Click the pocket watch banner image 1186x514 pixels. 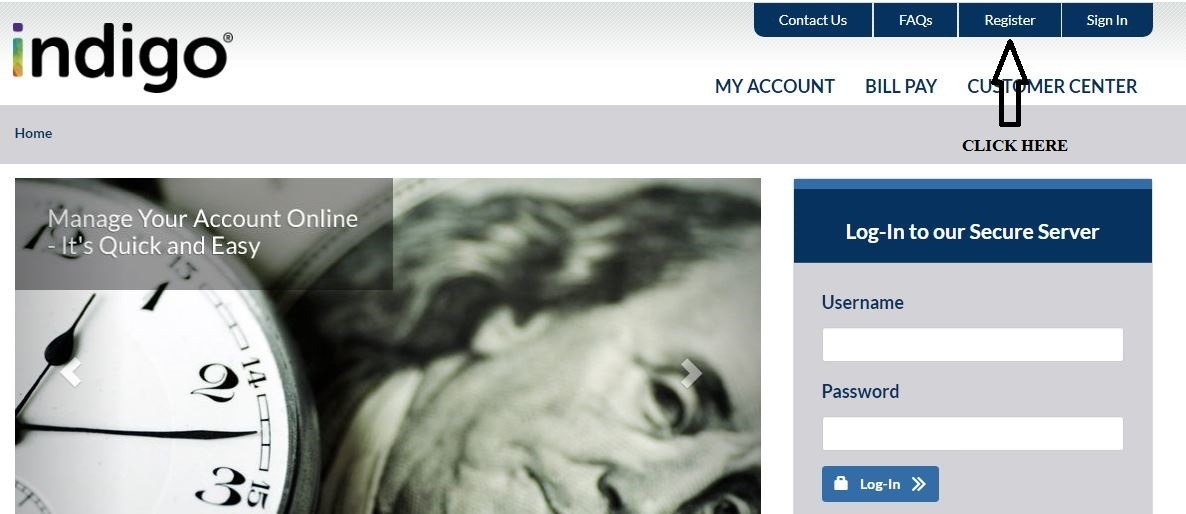coord(387,346)
